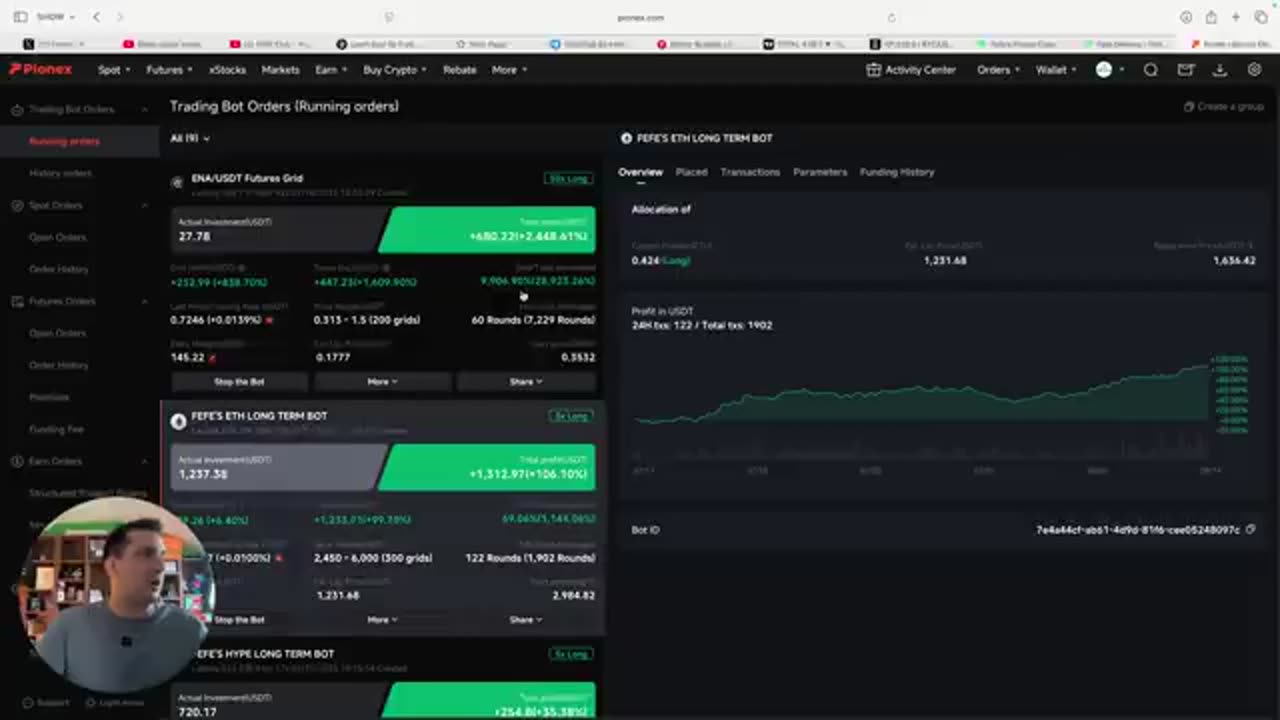Image resolution: width=1280 pixels, height=720 pixels.
Task: Click the ENA coin icon on first bot
Action: point(177,182)
